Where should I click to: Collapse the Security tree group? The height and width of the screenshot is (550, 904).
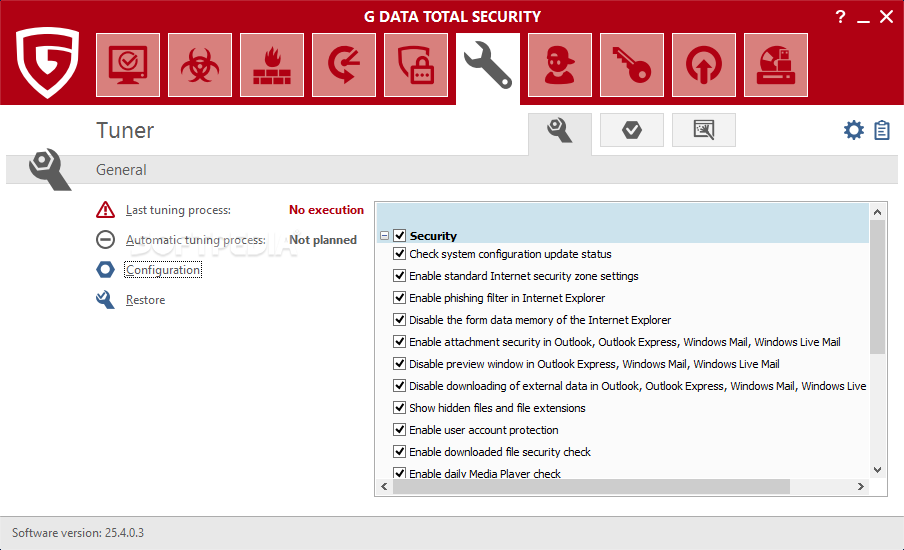pos(385,236)
